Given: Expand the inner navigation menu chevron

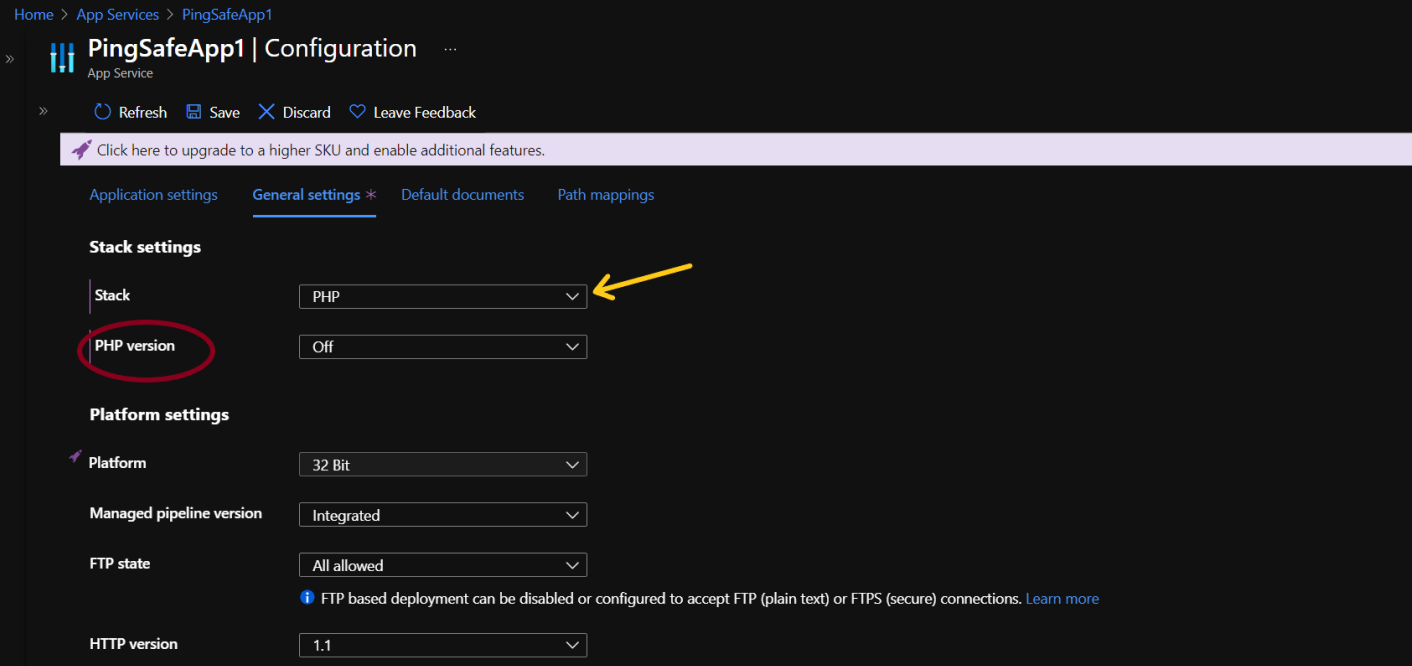Looking at the screenshot, I should click(x=43, y=111).
